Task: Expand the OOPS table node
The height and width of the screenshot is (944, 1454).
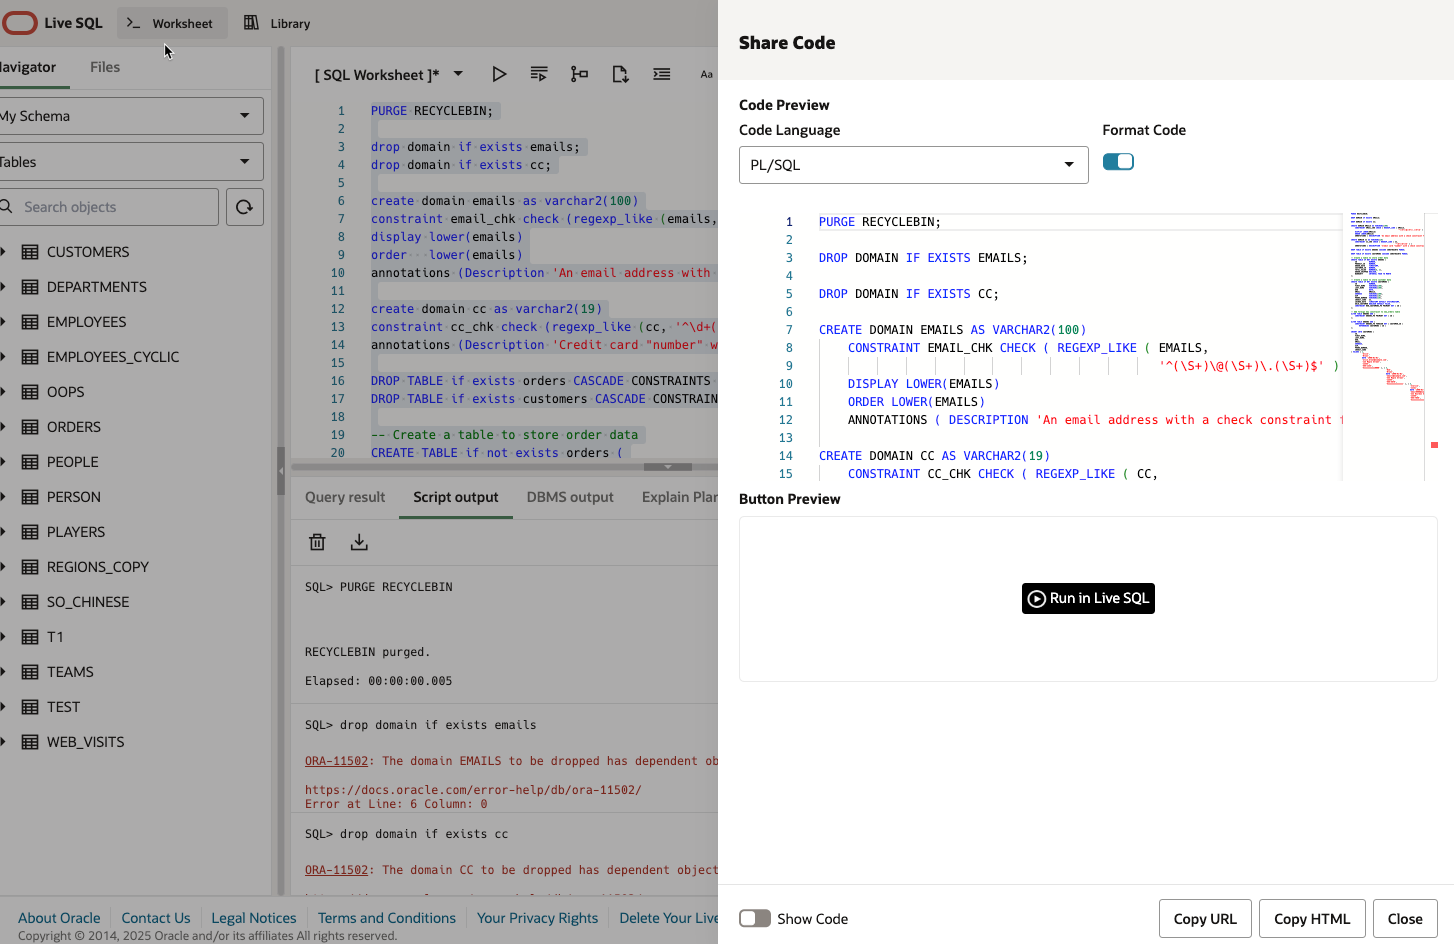Action: 4,391
